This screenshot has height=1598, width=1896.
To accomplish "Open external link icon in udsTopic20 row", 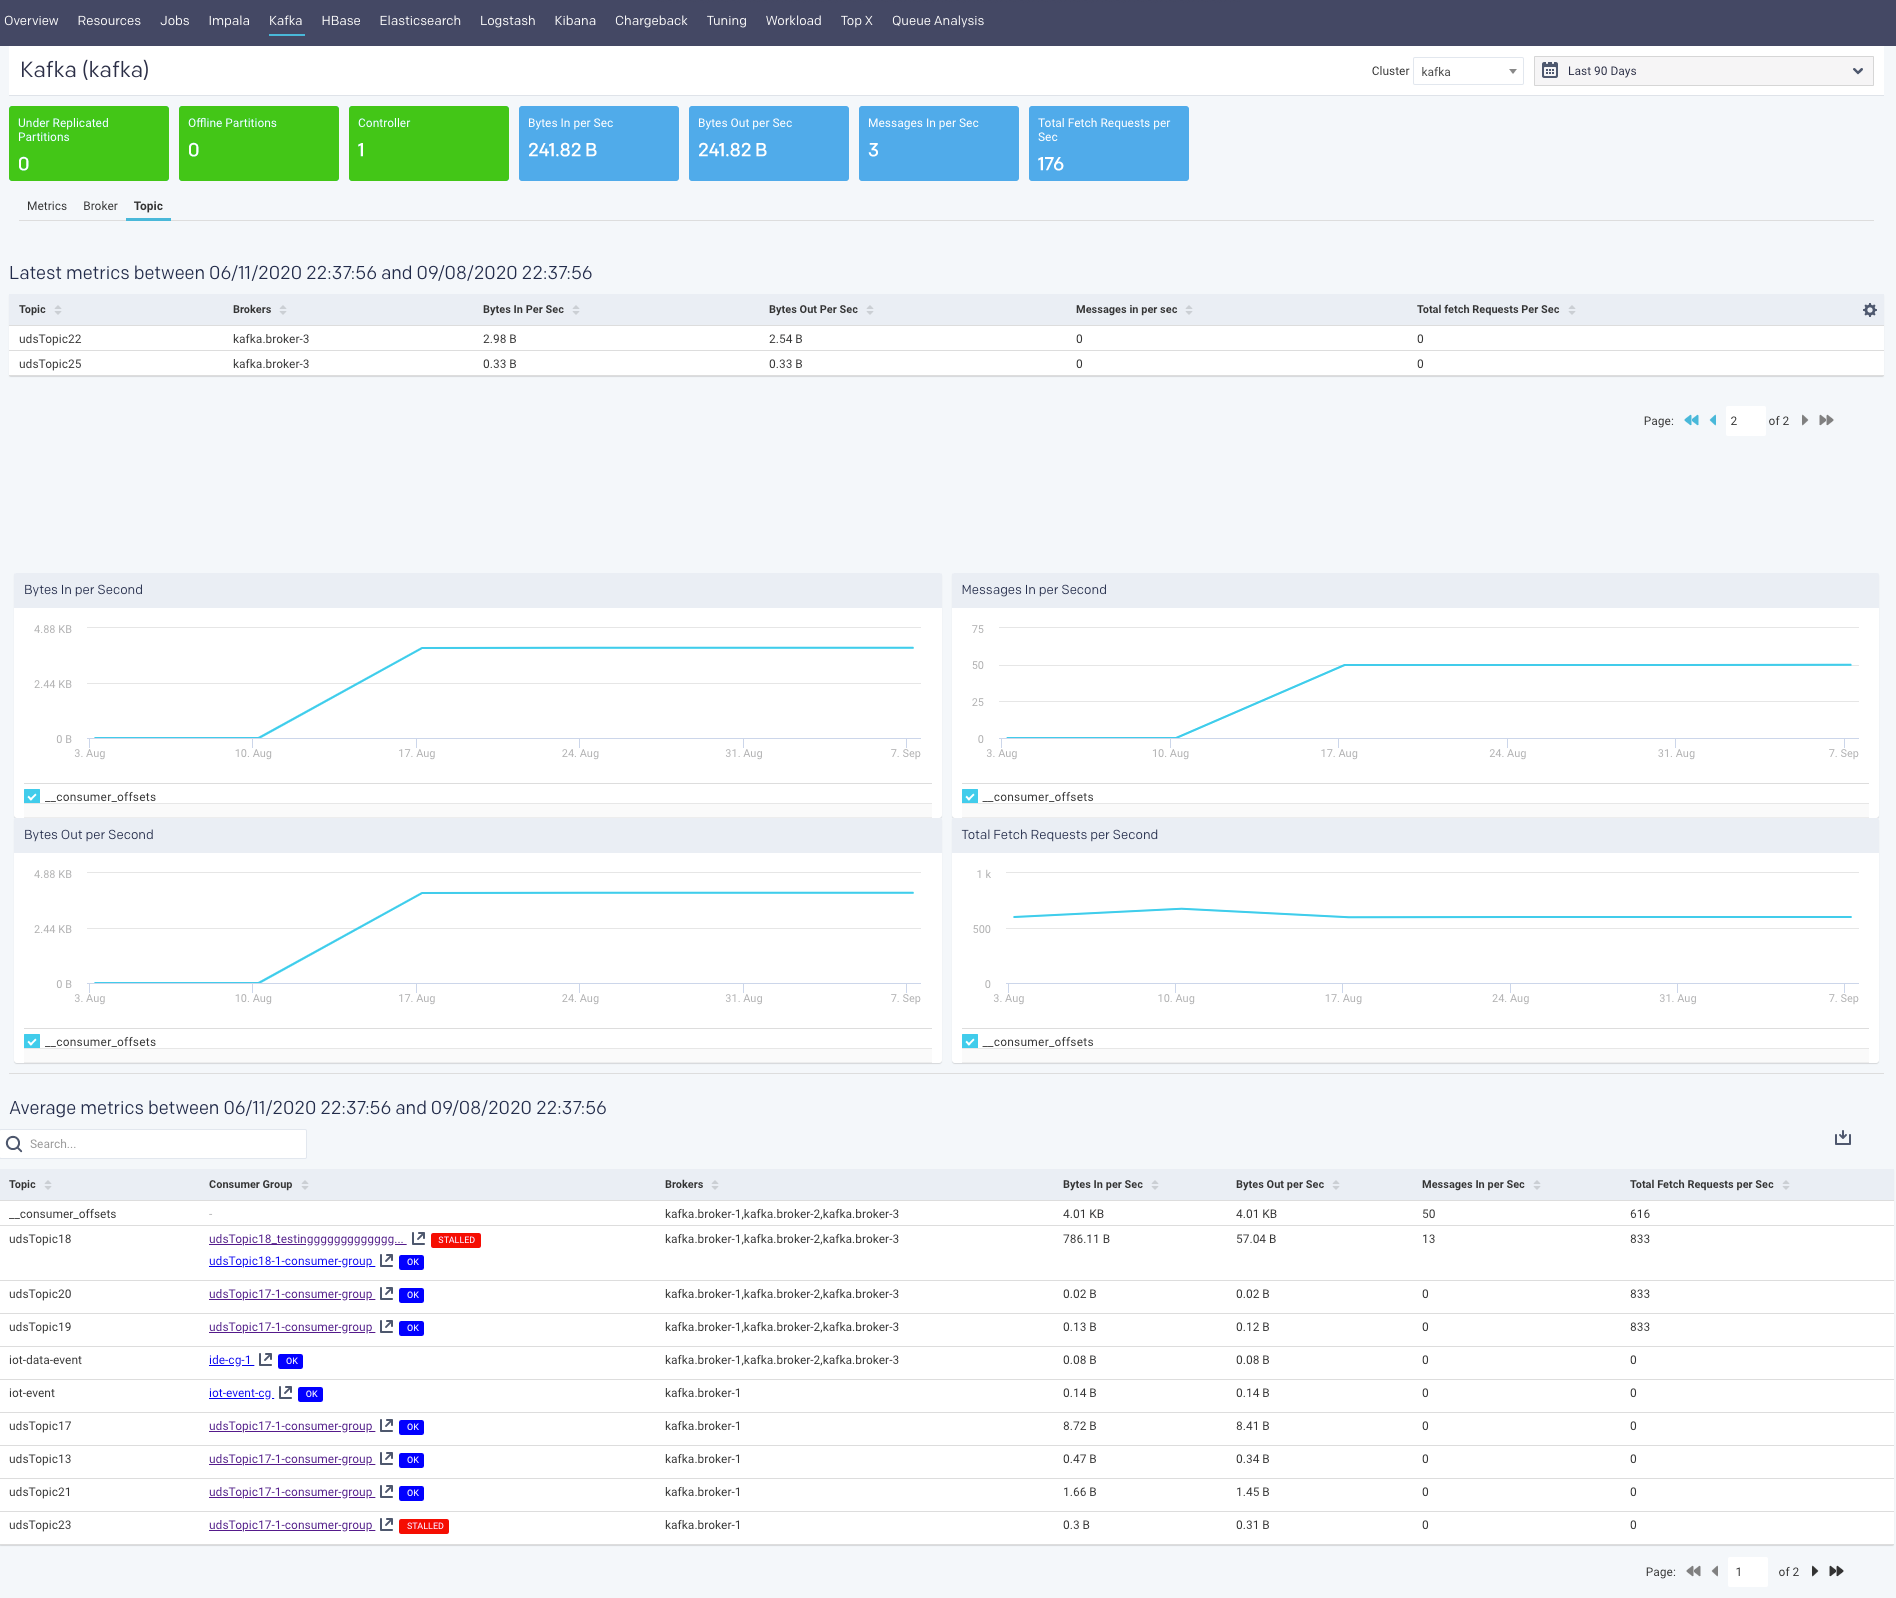I will tap(387, 1293).
